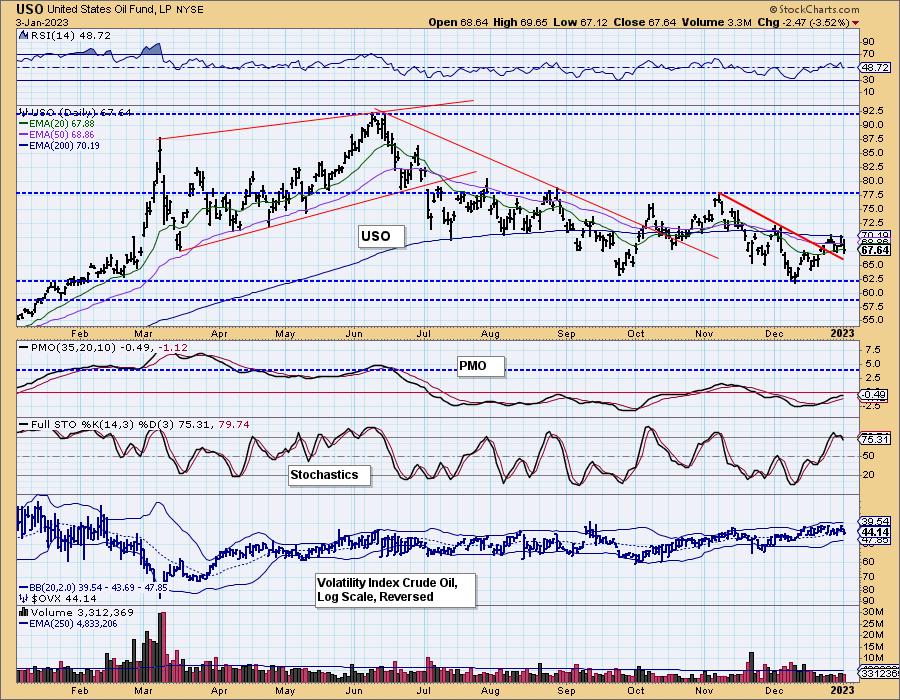Click the Jun label on the bottom time axis
This screenshot has height=700, width=900.
(x=354, y=690)
